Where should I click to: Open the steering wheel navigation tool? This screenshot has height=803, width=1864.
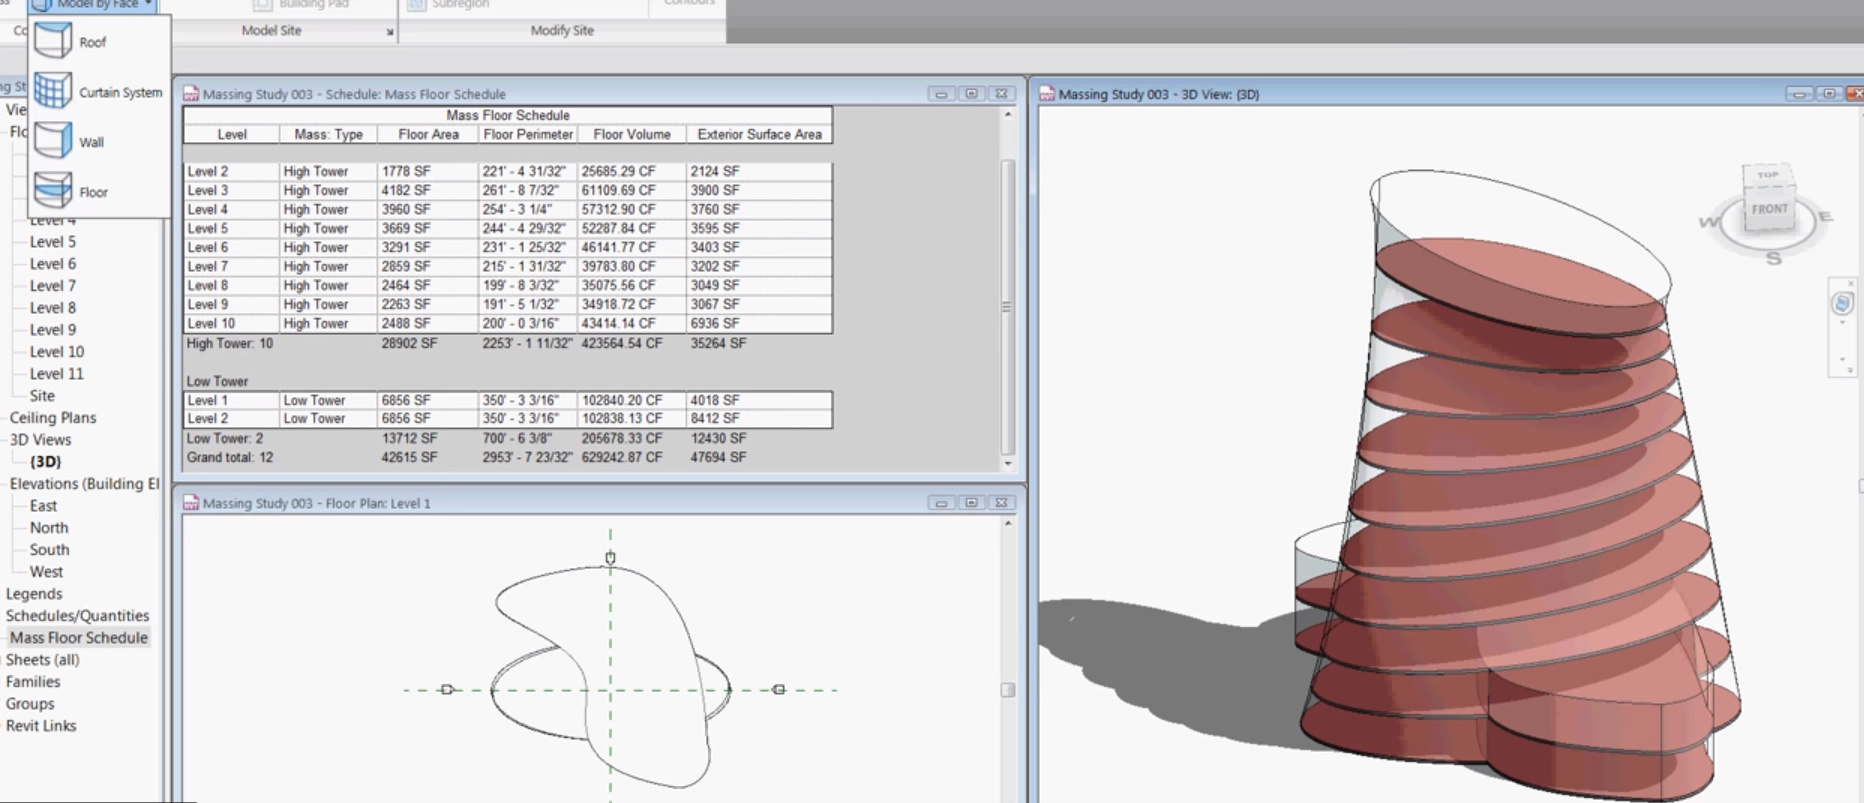click(1842, 304)
